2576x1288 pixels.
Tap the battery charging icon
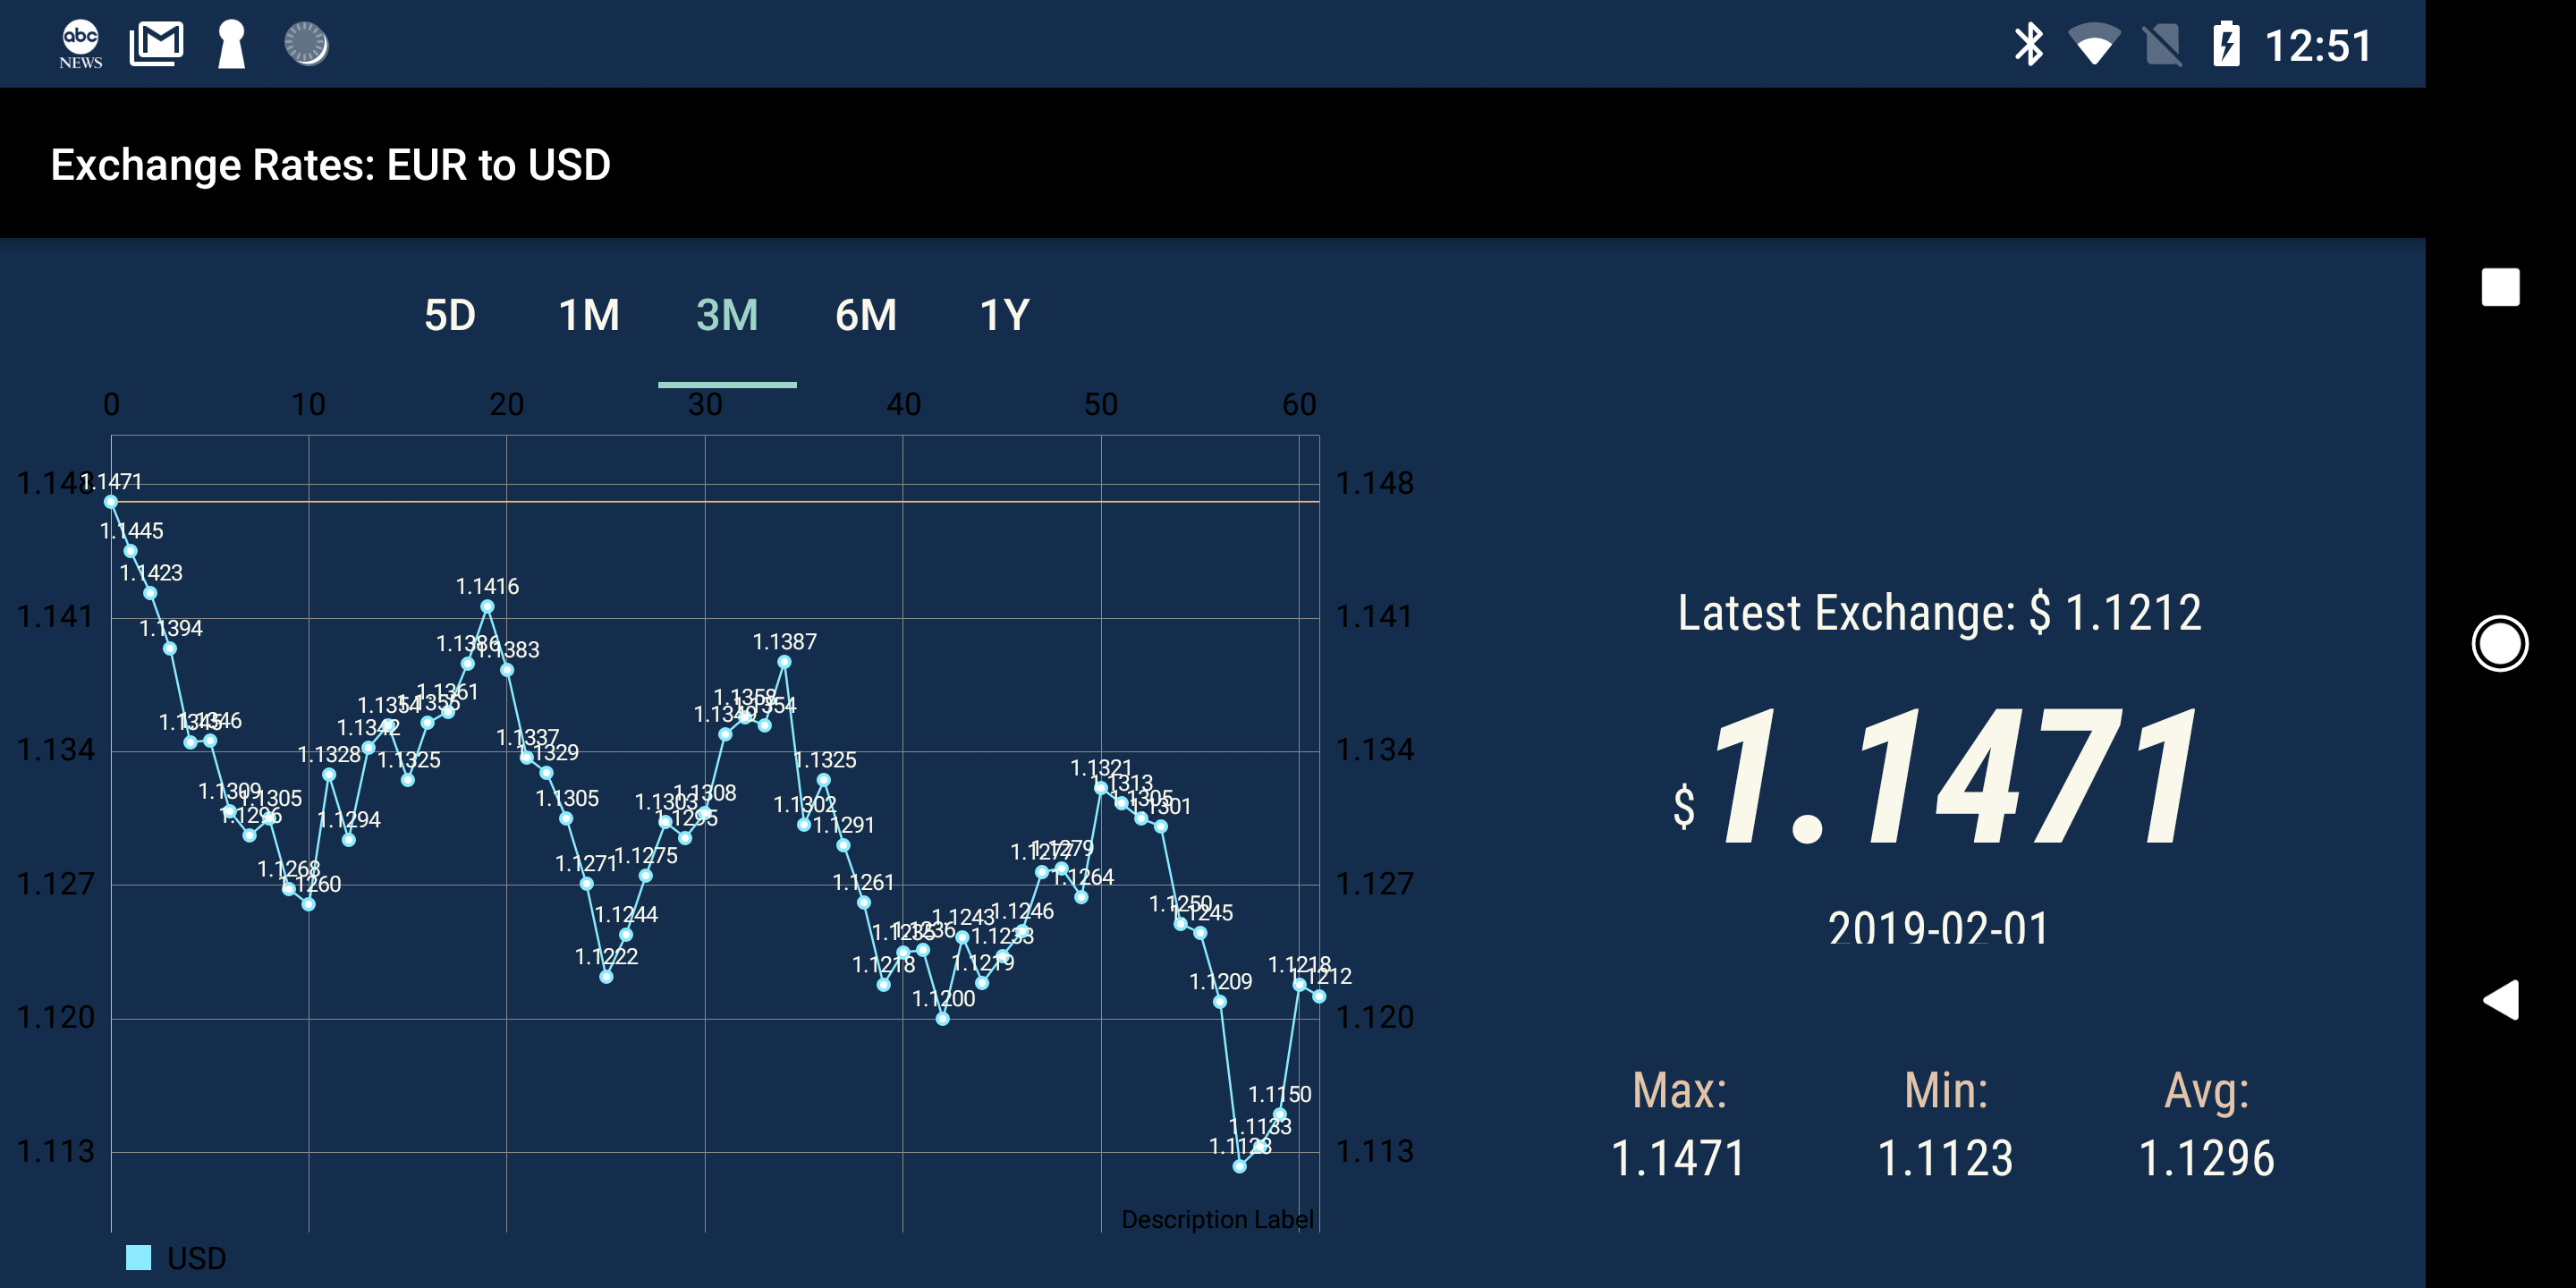pos(2226,44)
